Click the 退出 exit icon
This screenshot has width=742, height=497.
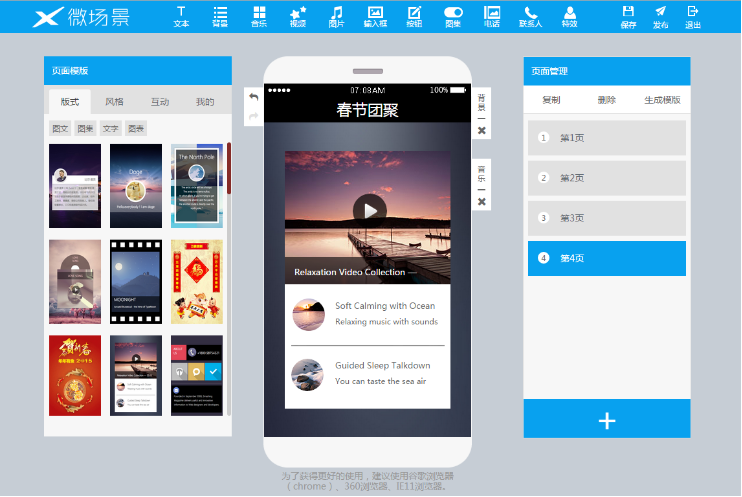[x=692, y=16]
